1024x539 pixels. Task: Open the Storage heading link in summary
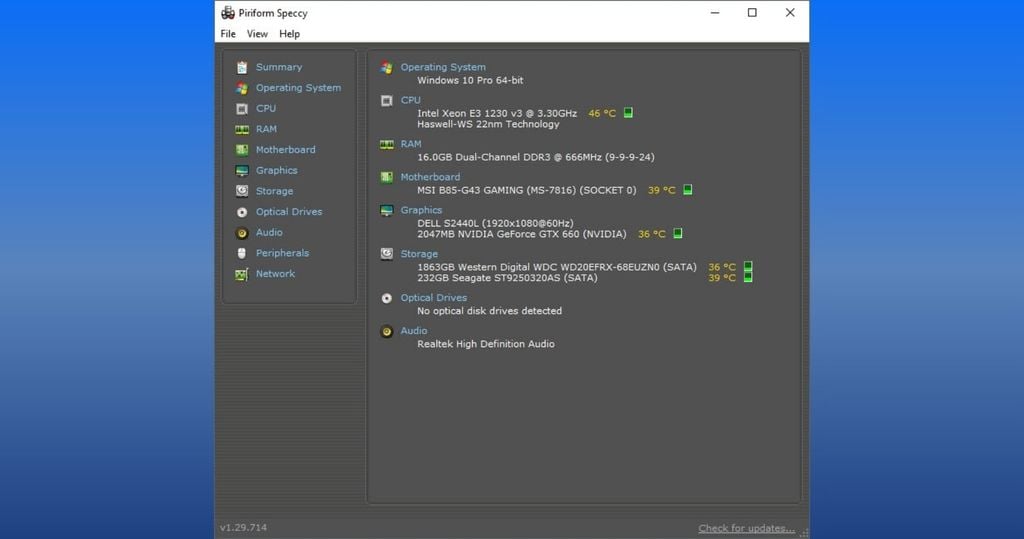419,254
